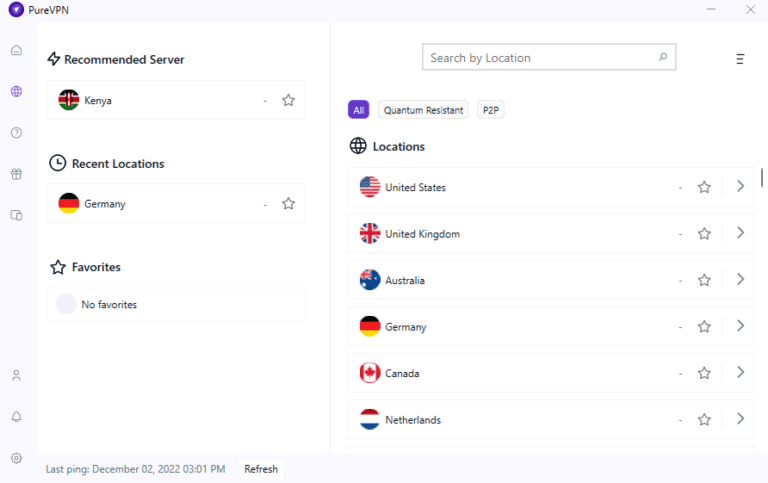Click the Search by Location field
The image size is (768, 483).
tap(540, 58)
